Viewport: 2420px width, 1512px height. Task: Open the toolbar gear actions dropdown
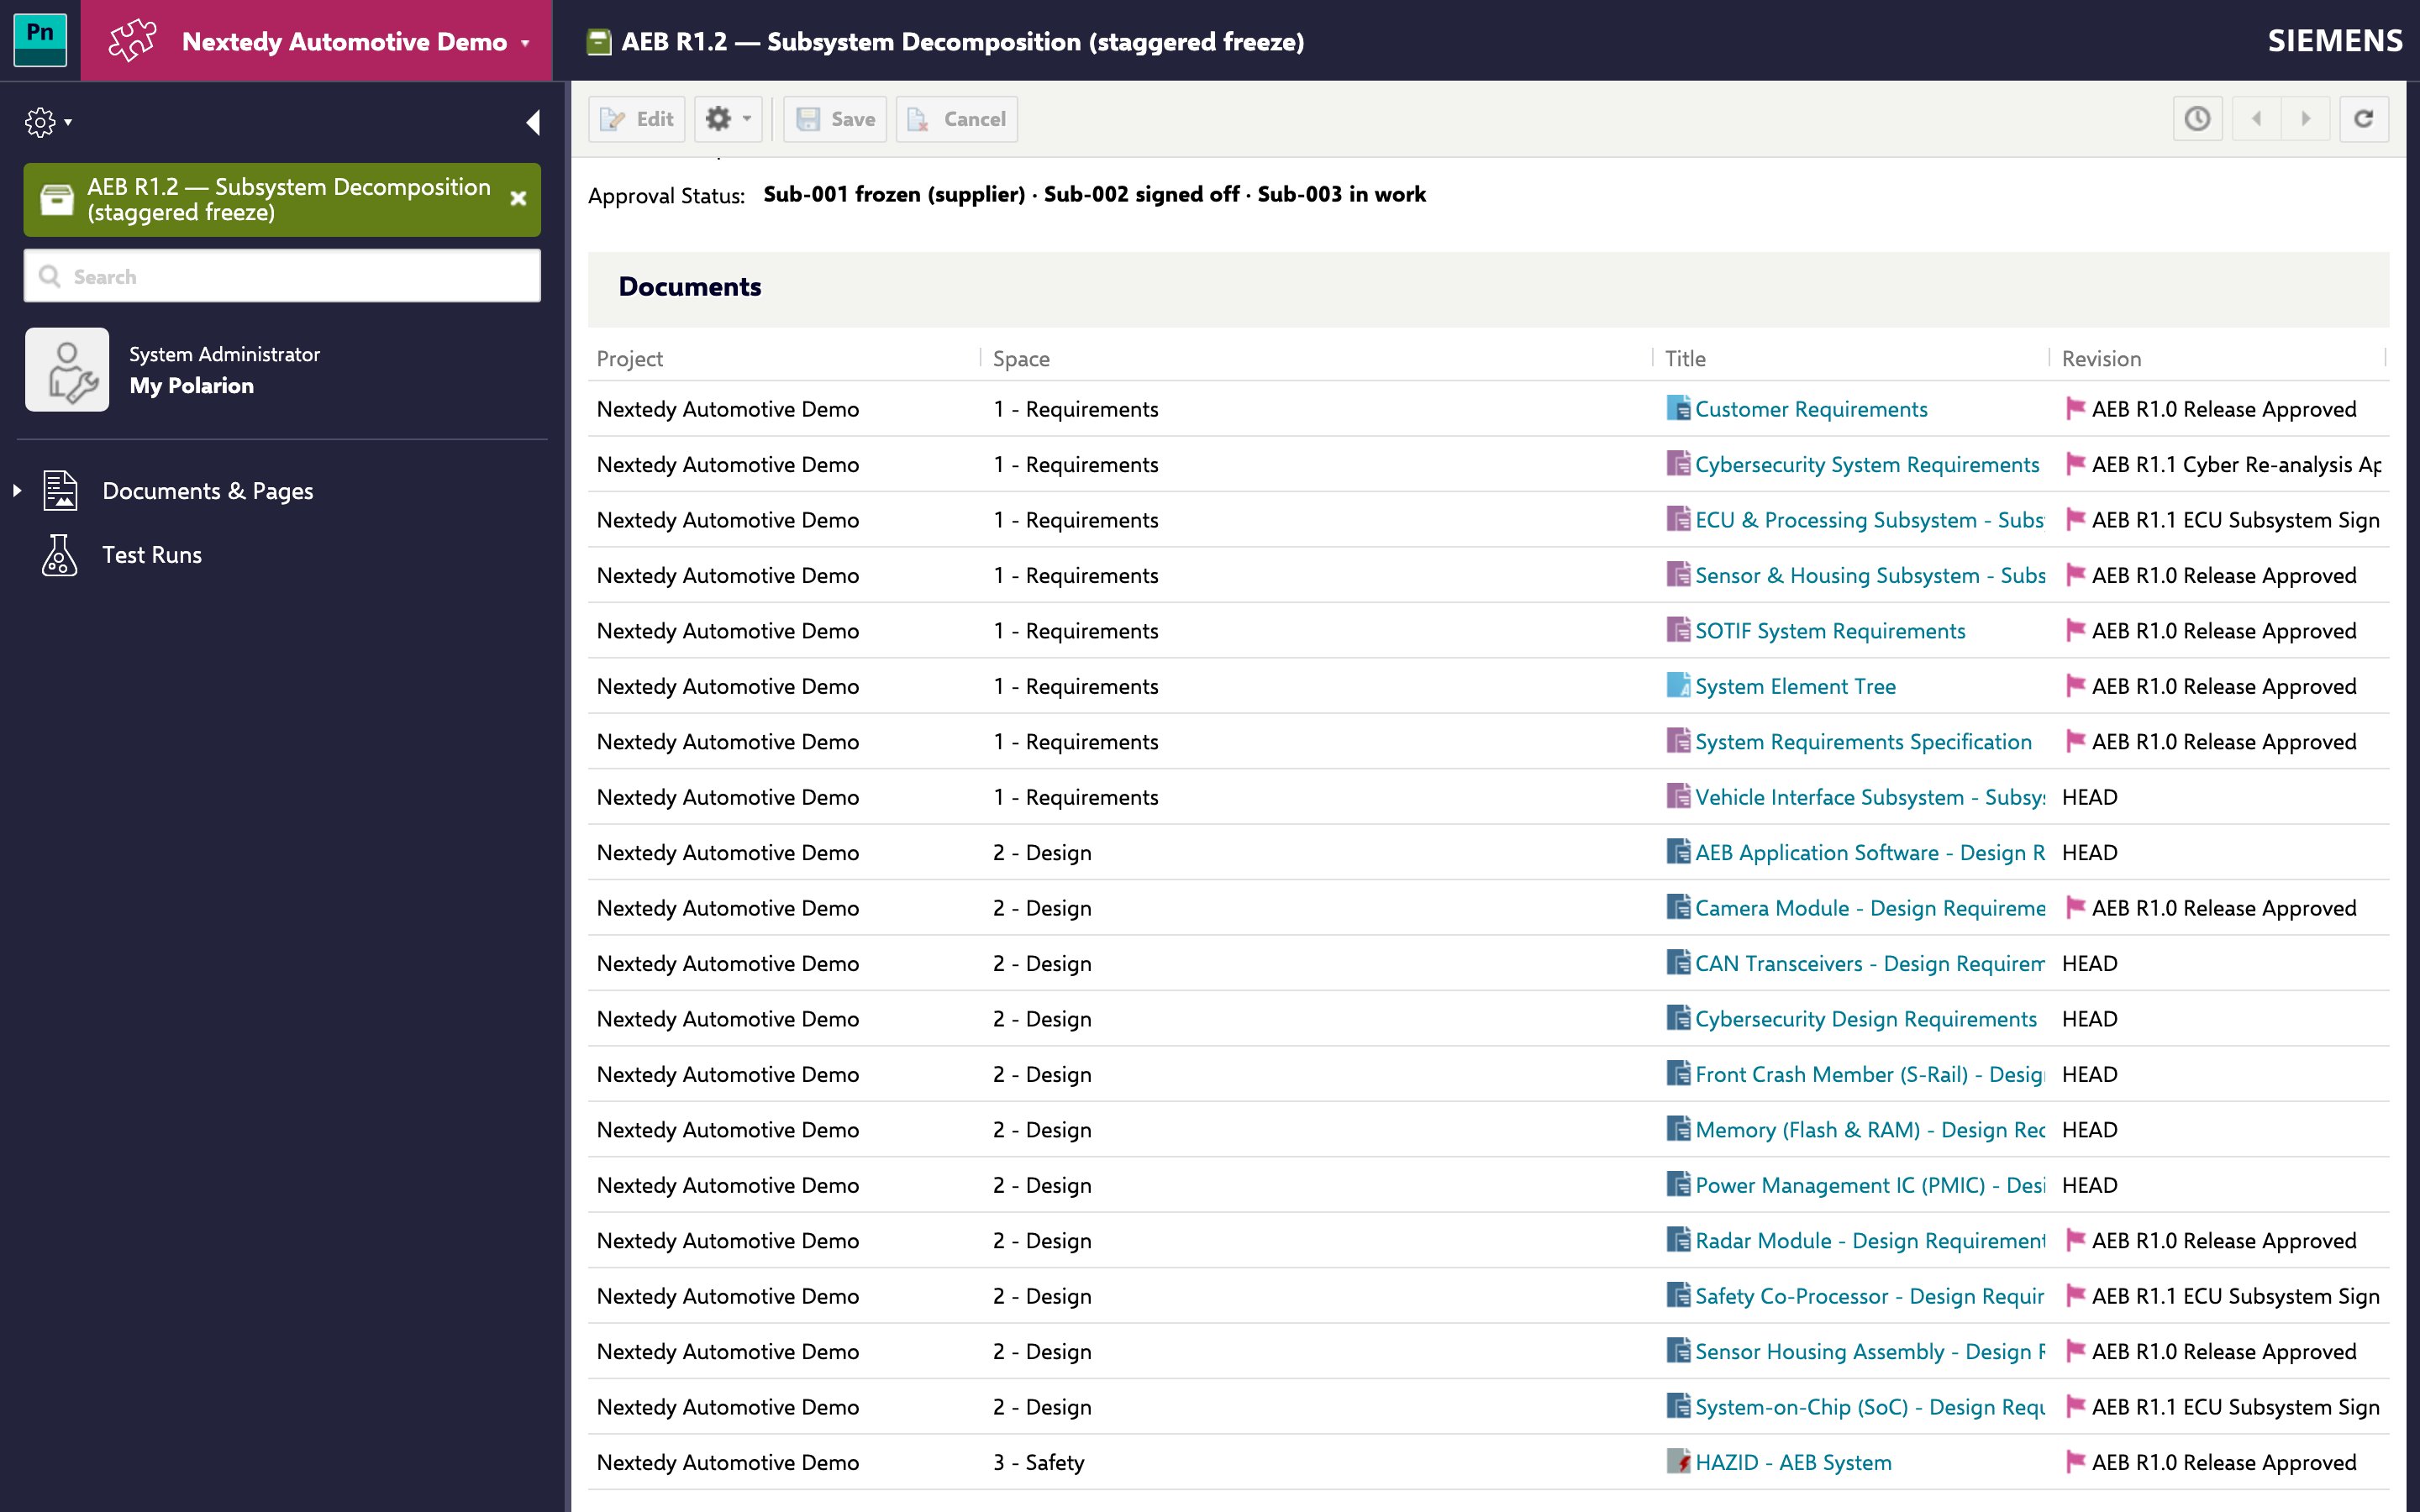point(728,119)
